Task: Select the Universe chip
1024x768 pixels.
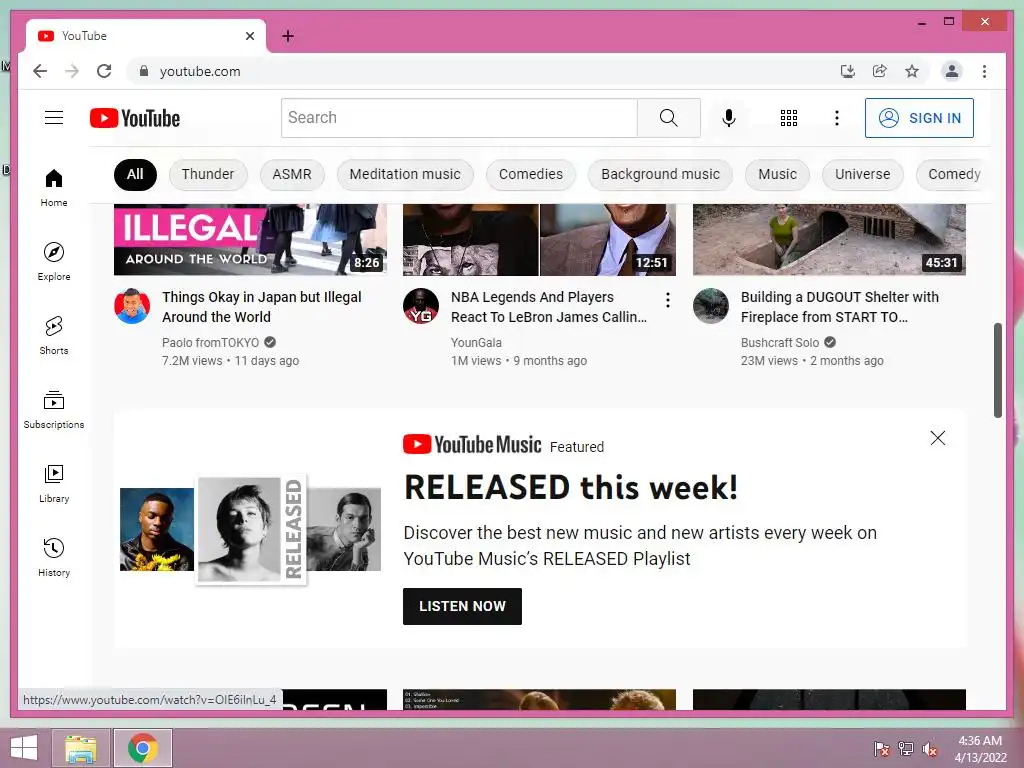Action: coord(862,174)
